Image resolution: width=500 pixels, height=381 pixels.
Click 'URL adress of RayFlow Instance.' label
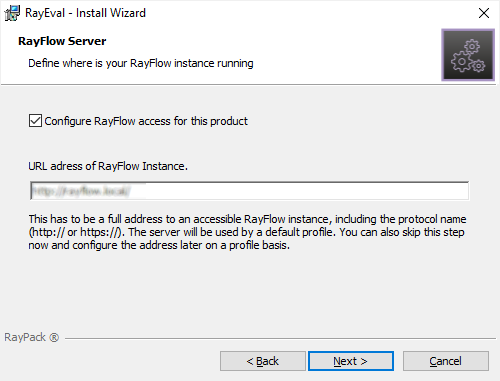(108, 166)
